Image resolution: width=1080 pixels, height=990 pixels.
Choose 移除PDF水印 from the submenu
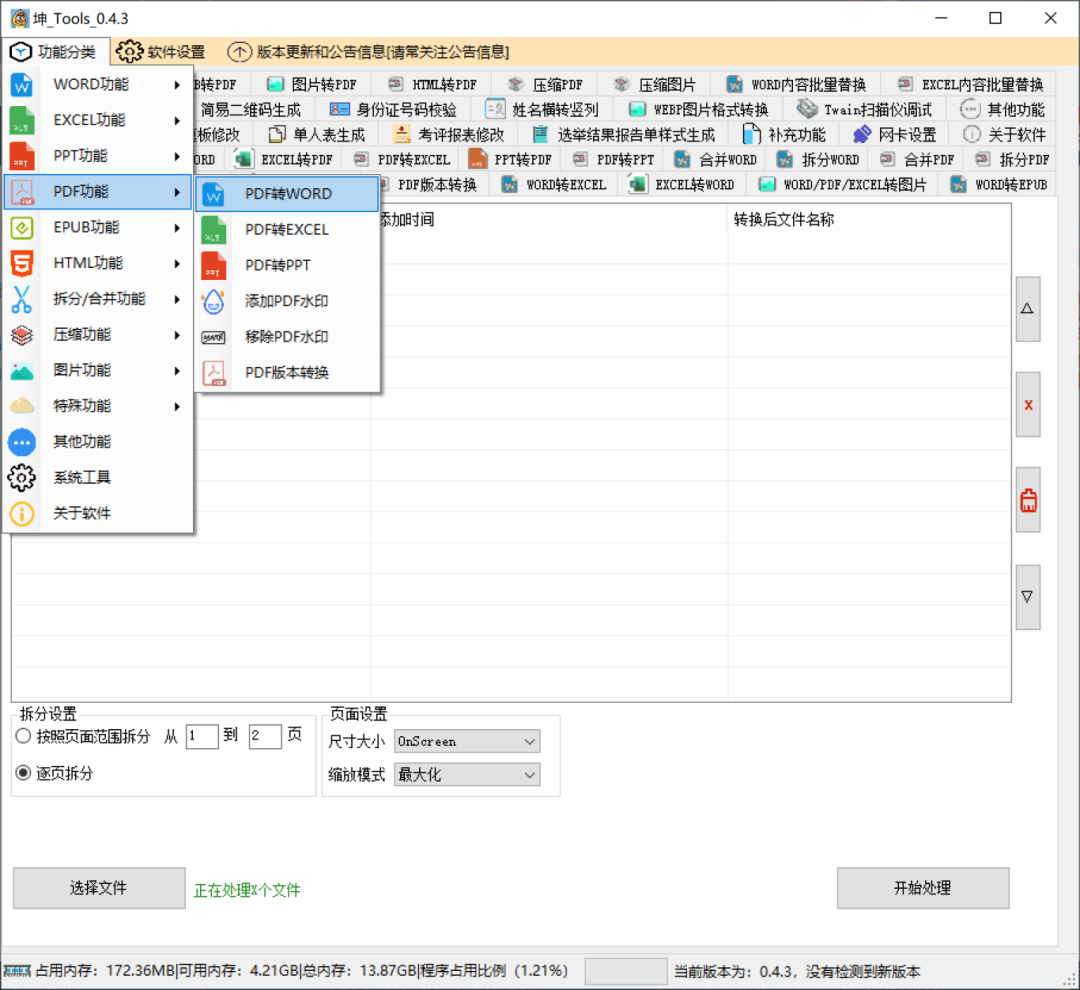287,337
